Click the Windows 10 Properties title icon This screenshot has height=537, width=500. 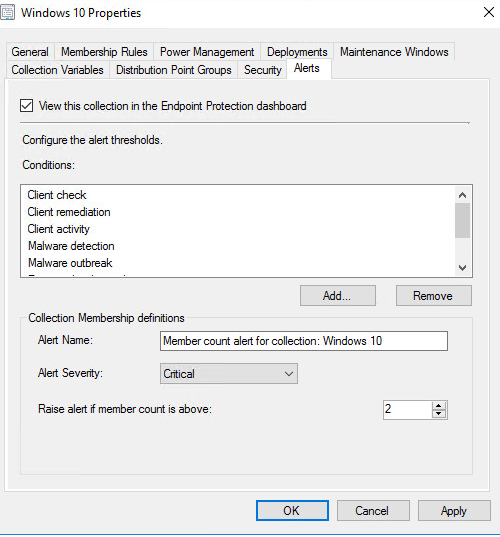[x=7, y=13]
